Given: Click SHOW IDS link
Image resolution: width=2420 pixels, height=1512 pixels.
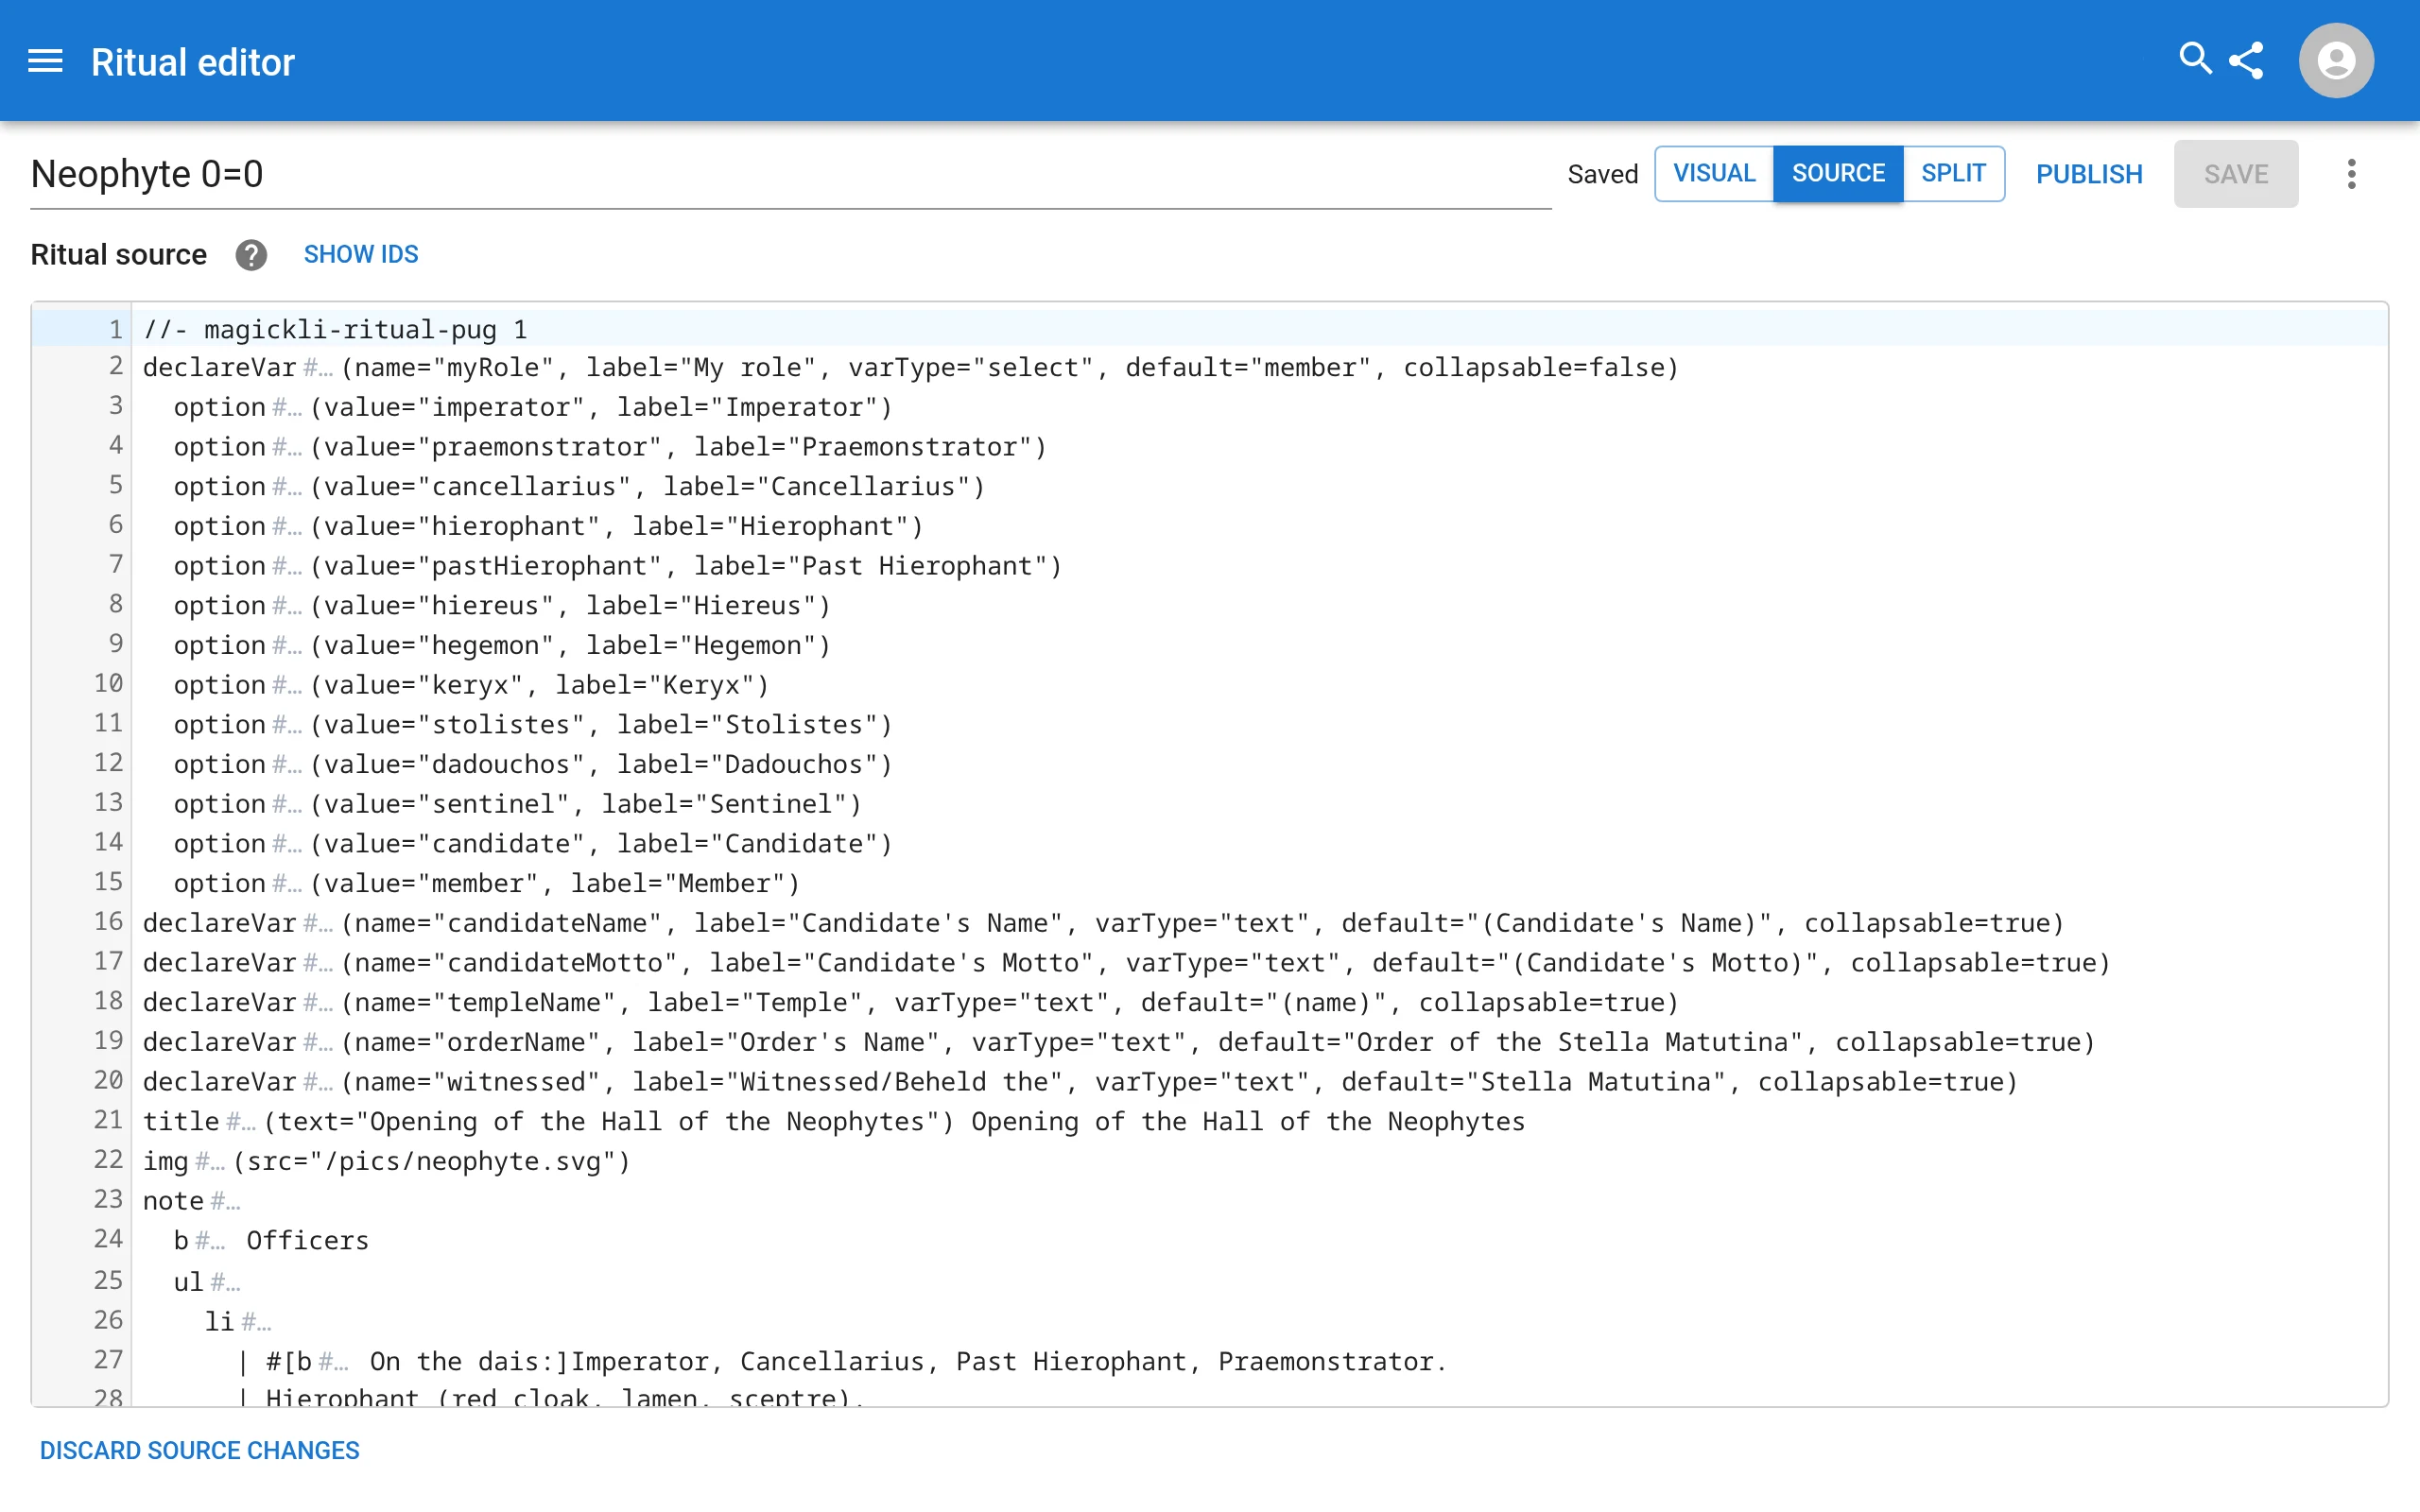Looking at the screenshot, I should tap(361, 255).
